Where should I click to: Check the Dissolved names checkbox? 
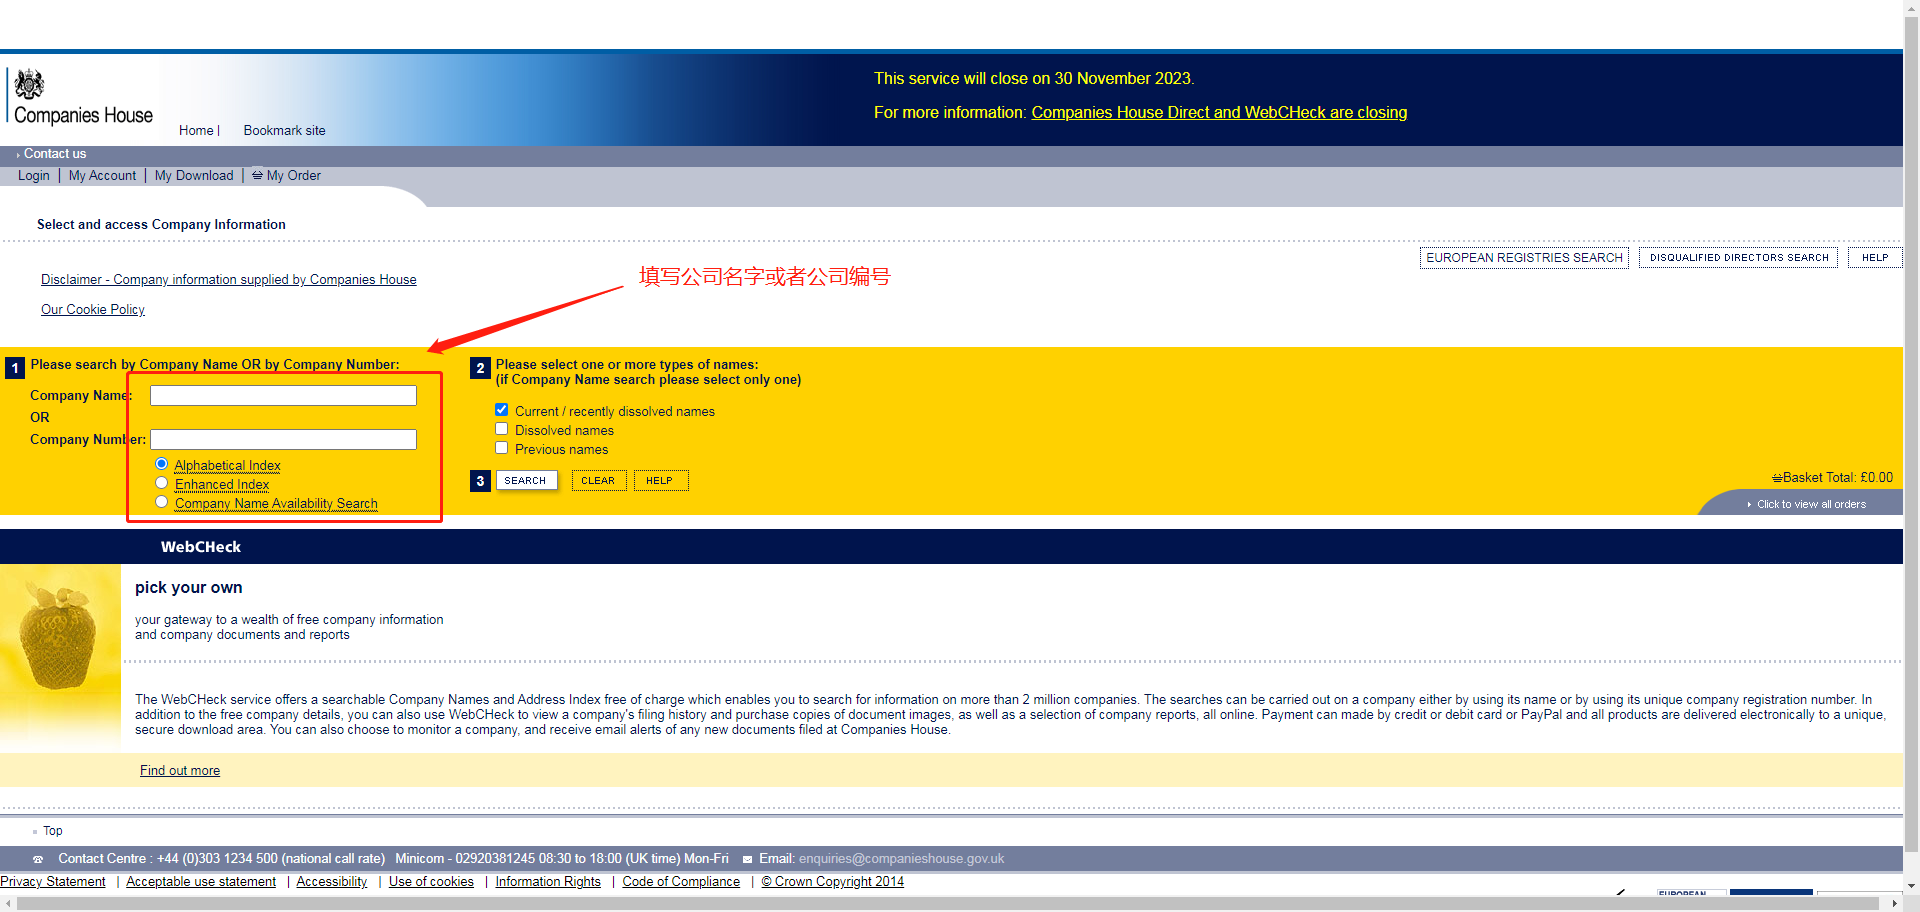501,429
